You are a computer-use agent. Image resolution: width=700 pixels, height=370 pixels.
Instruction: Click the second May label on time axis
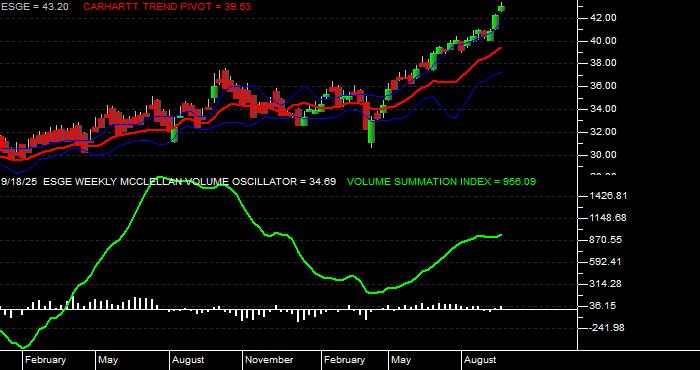click(401, 360)
